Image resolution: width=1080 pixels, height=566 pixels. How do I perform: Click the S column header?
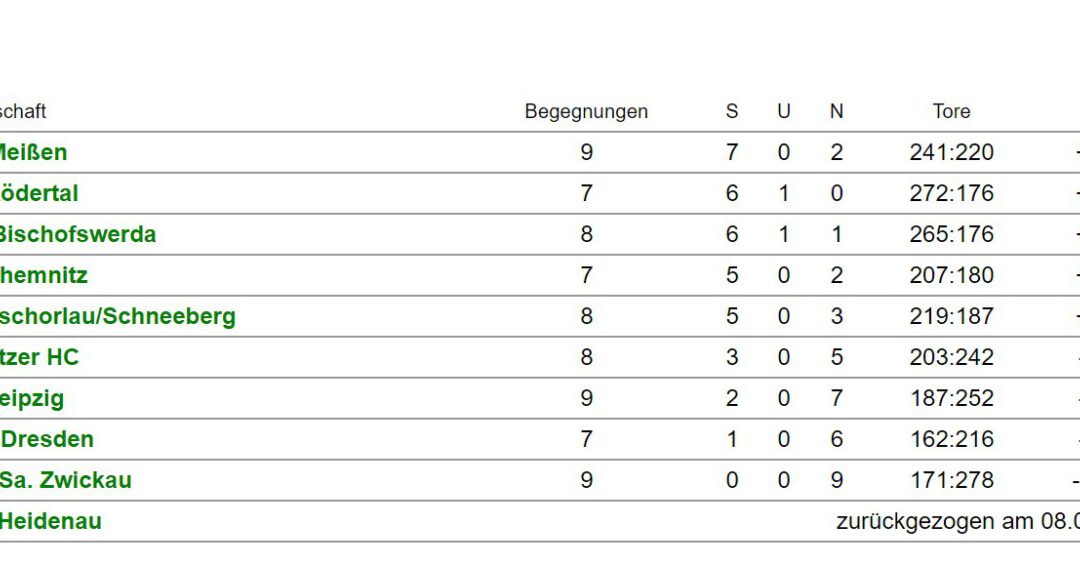731,111
